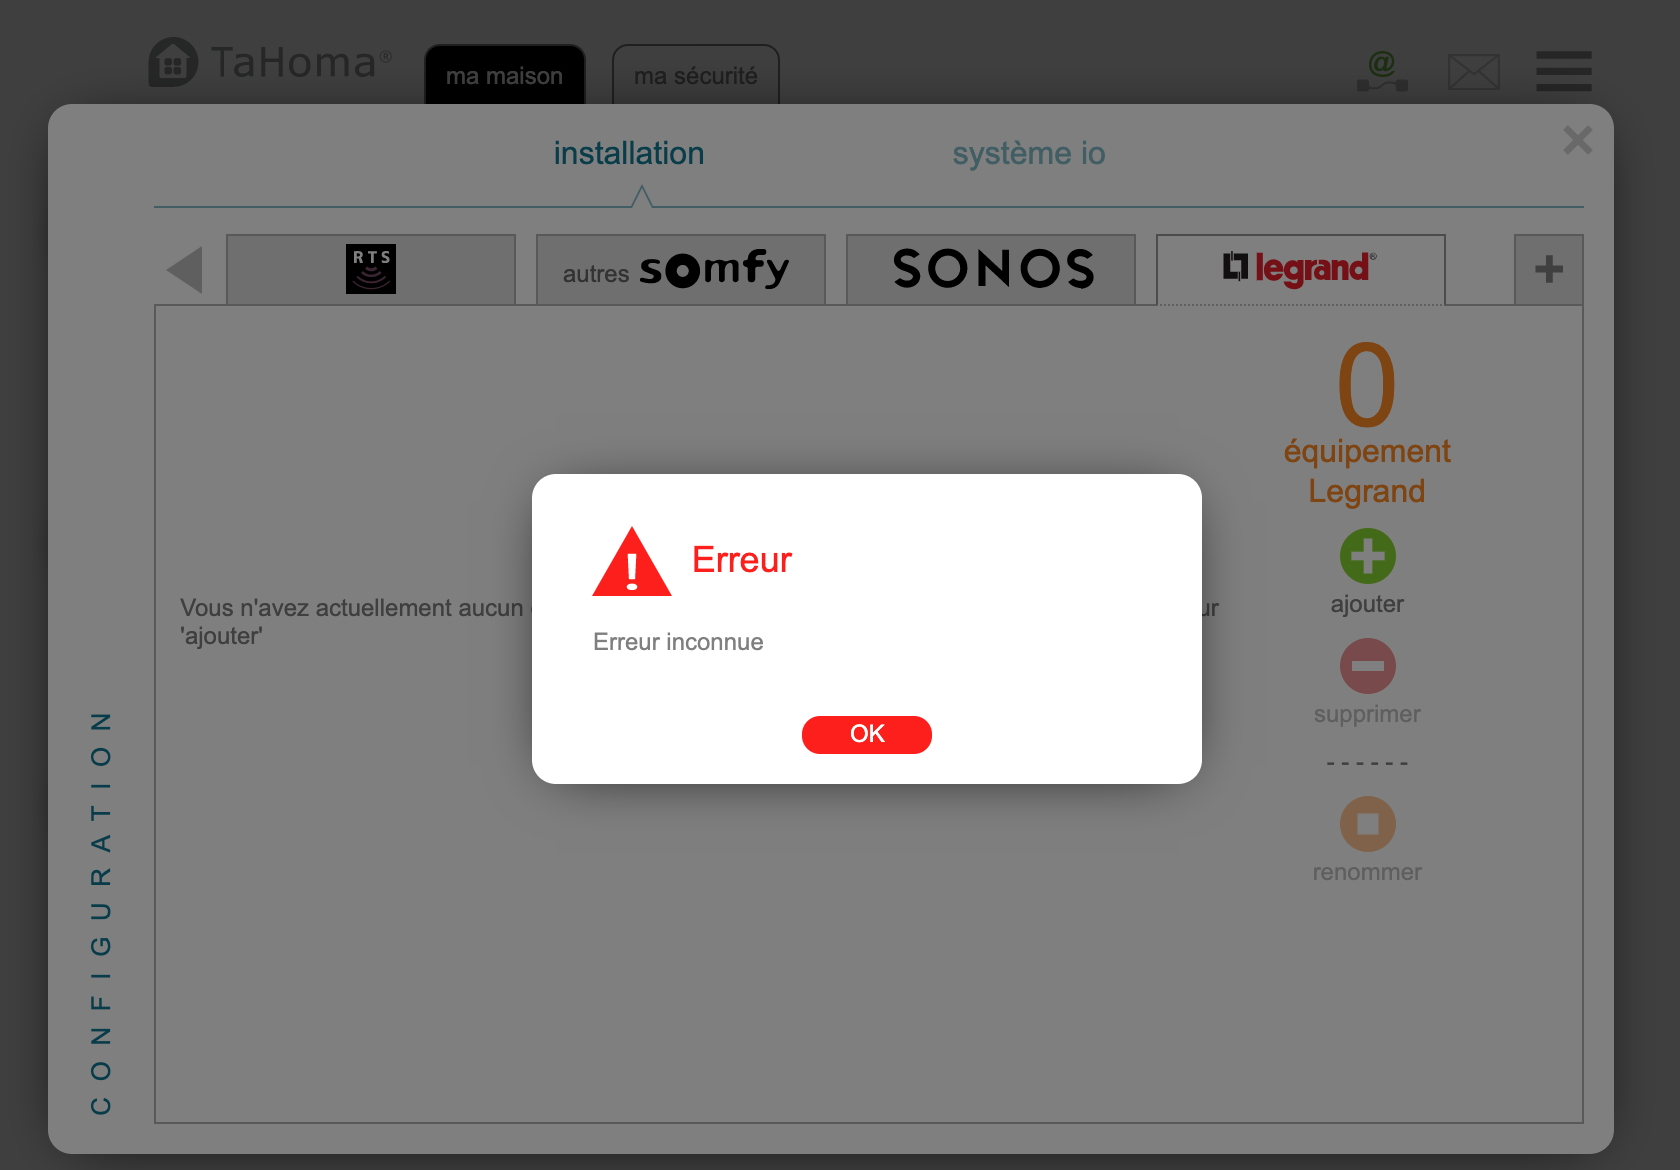Click the @ network connection icon
The width and height of the screenshot is (1680, 1170).
point(1382,71)
